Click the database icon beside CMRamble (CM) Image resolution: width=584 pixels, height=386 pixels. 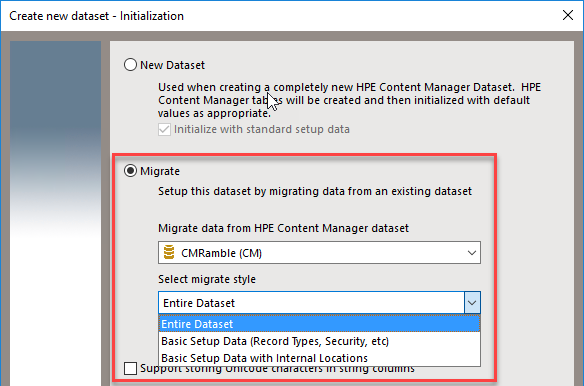169,252
